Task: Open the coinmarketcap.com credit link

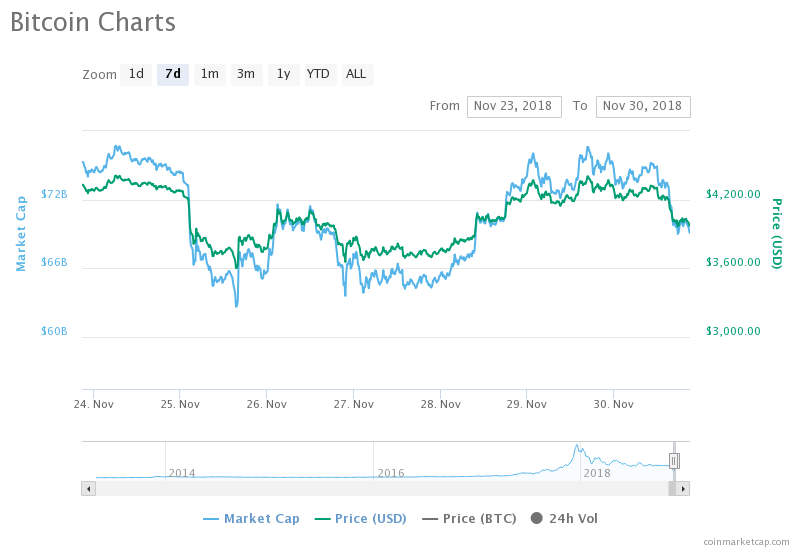Action: pyautogui.click(x=746, y=542)
